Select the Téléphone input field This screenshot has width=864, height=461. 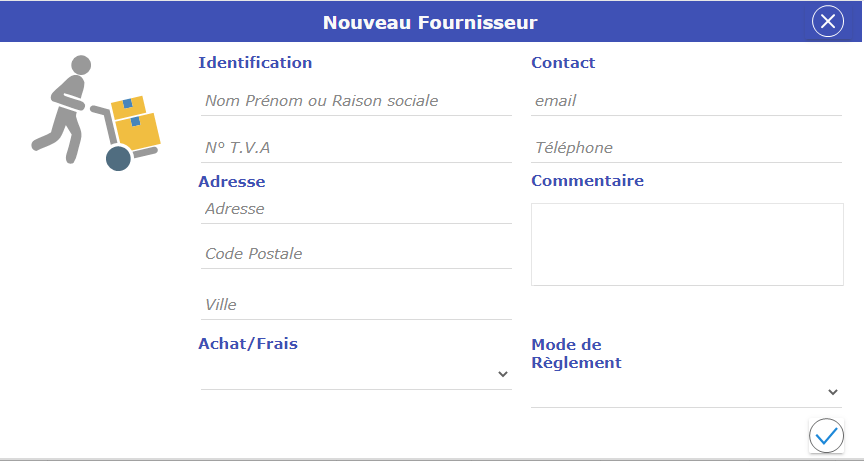pos(686,148)
